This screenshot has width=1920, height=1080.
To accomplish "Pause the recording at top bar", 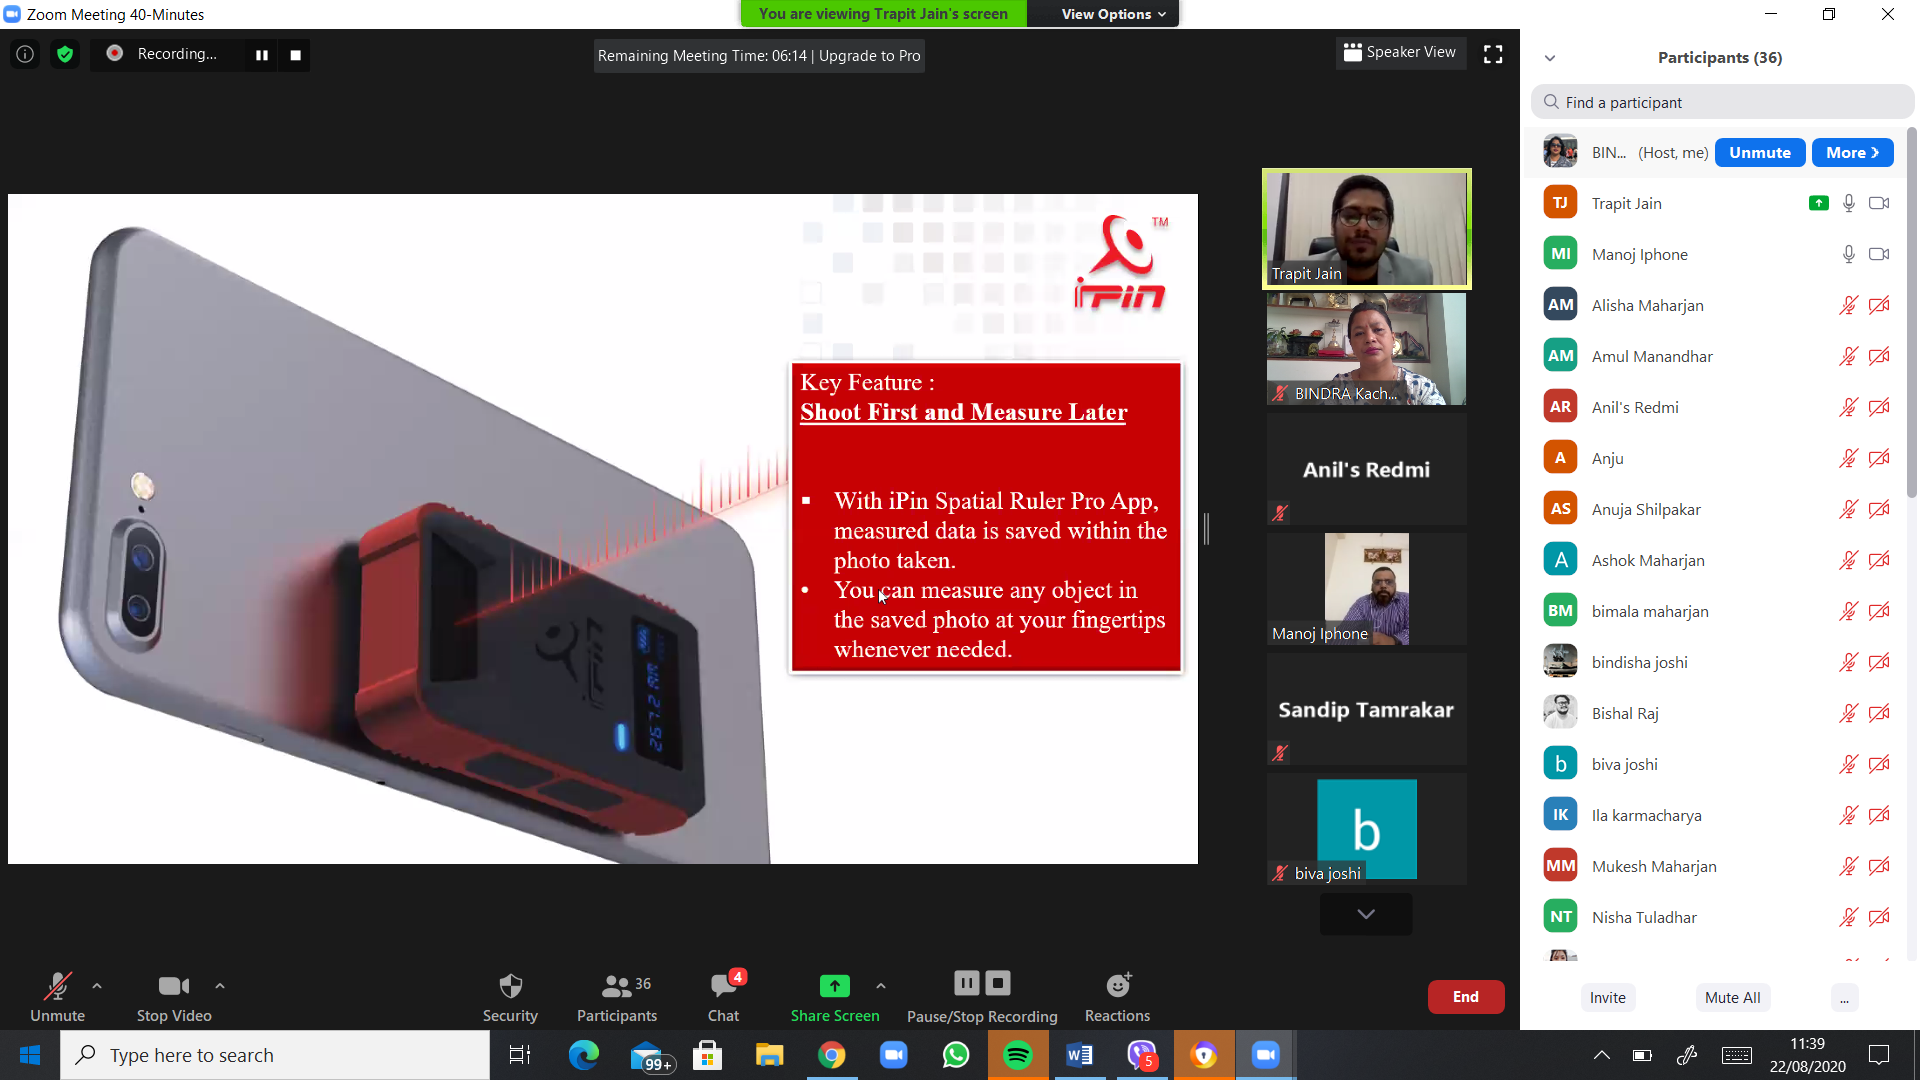I will 262,55.
